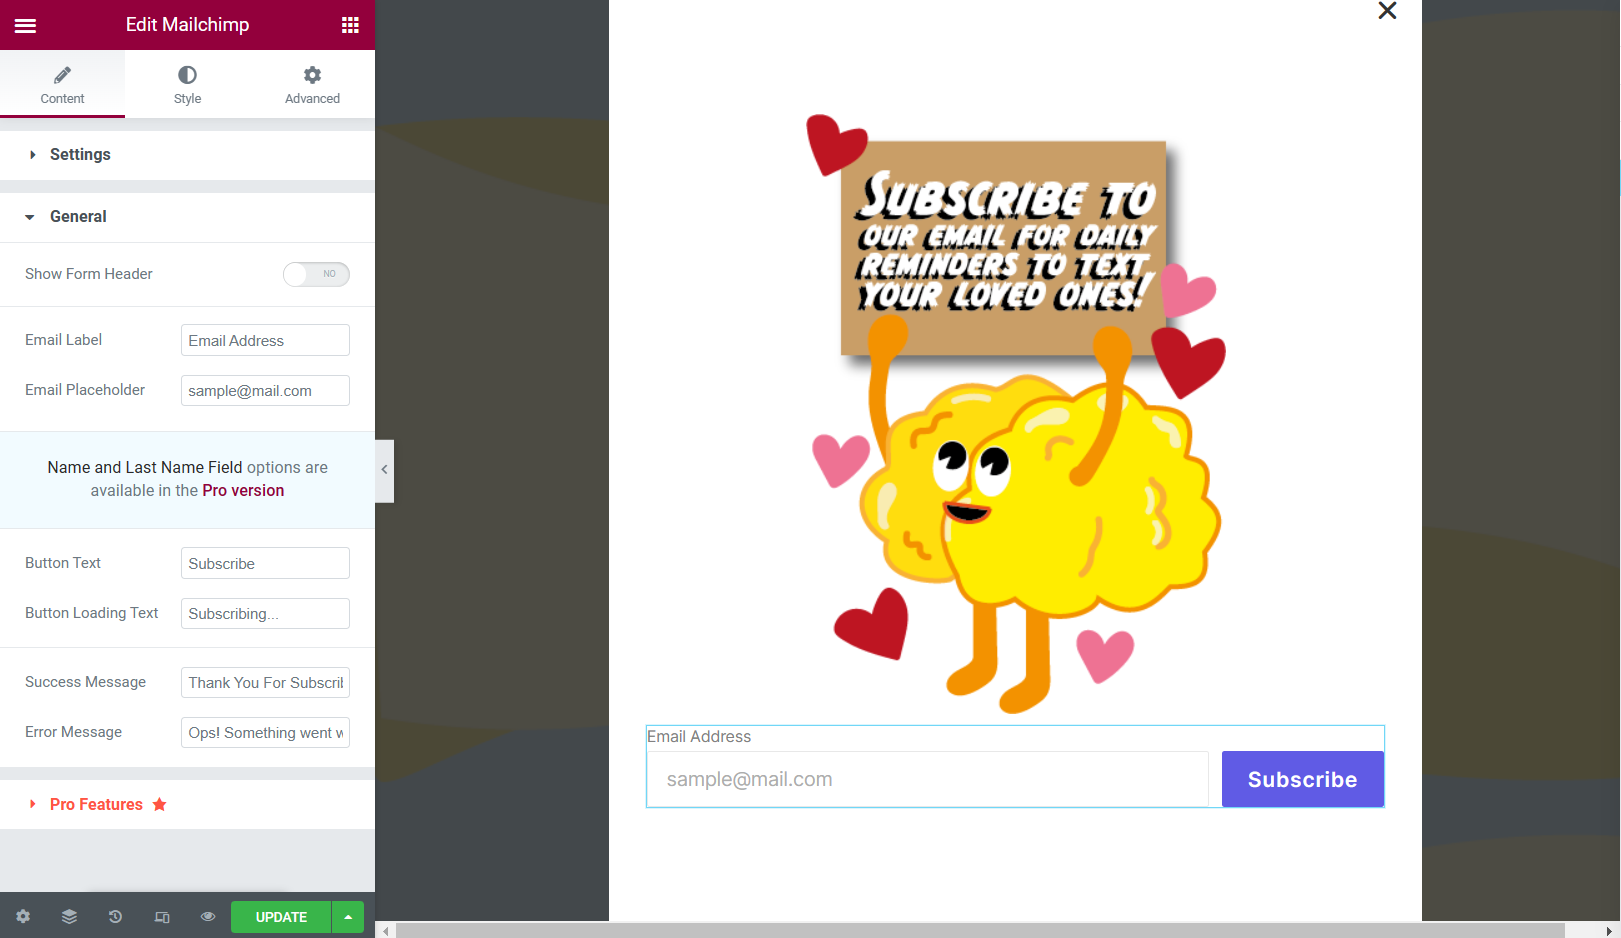This screenshot has height=938, width=1621.
Task: Collapse the editor panel with side arrow
Action: click(384, 470)
